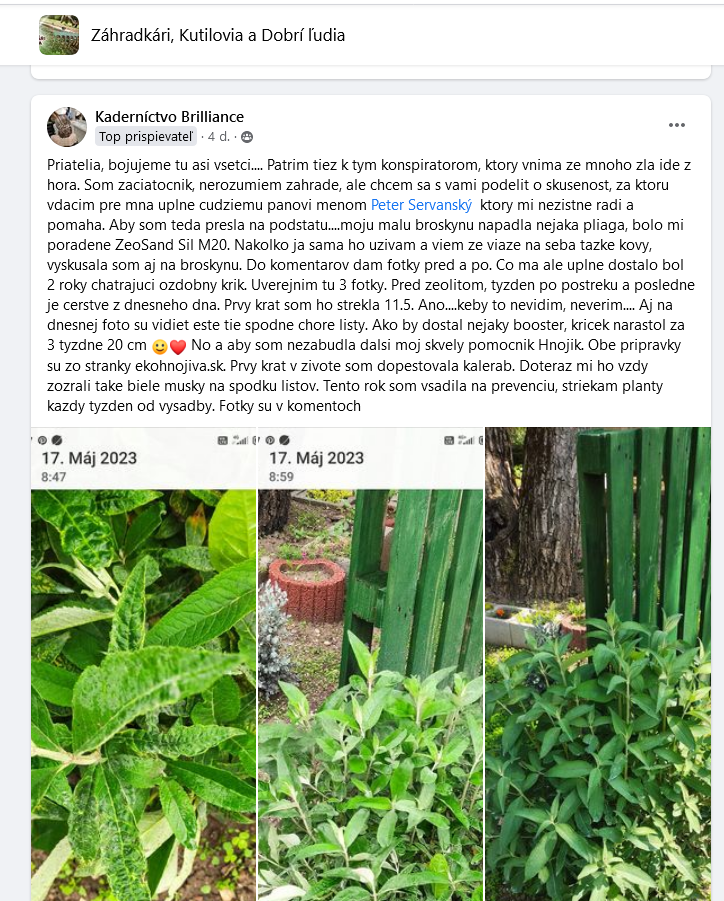Open the close-up leaf photo dated 8:47
724x901 pixels.
[x=144, y=664]
